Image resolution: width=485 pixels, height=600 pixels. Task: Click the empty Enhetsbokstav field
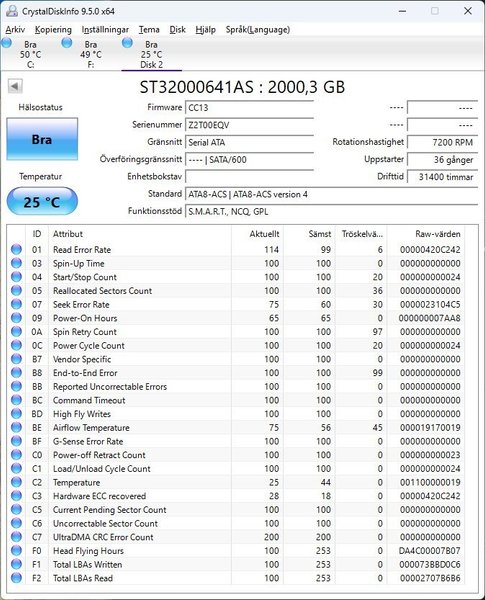tap(249, 177)
